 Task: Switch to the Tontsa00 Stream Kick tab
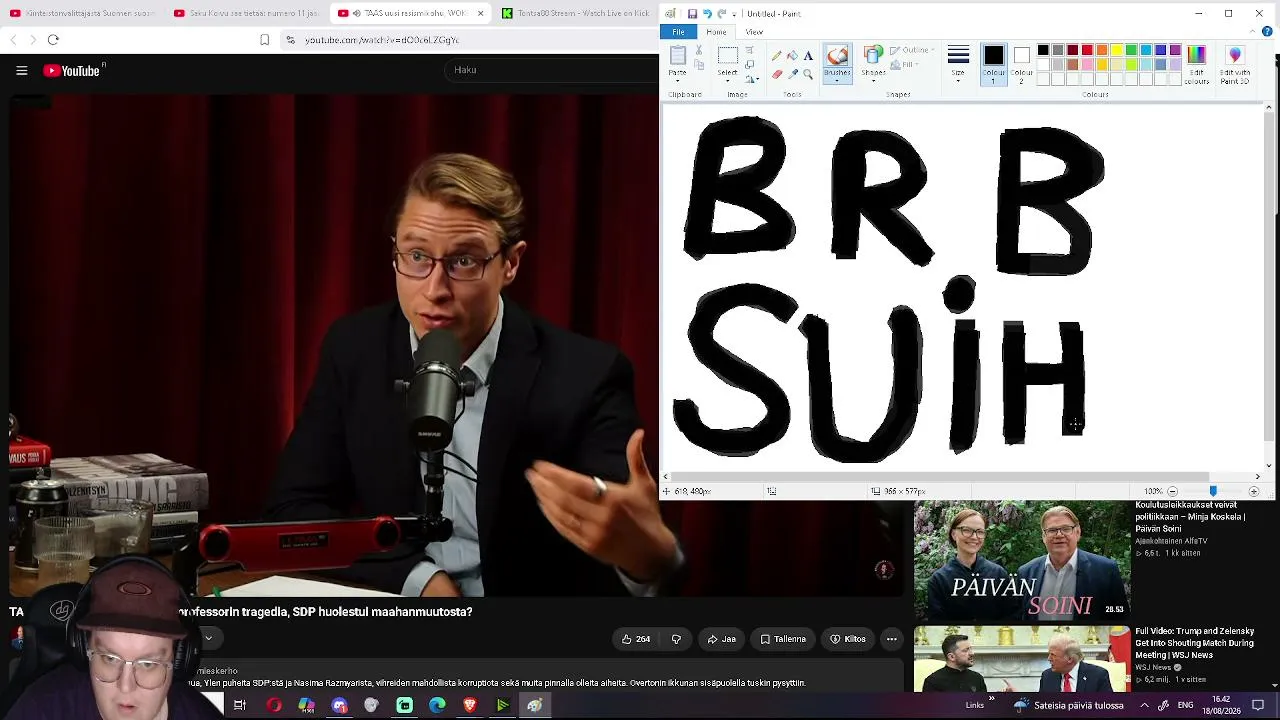575,13
